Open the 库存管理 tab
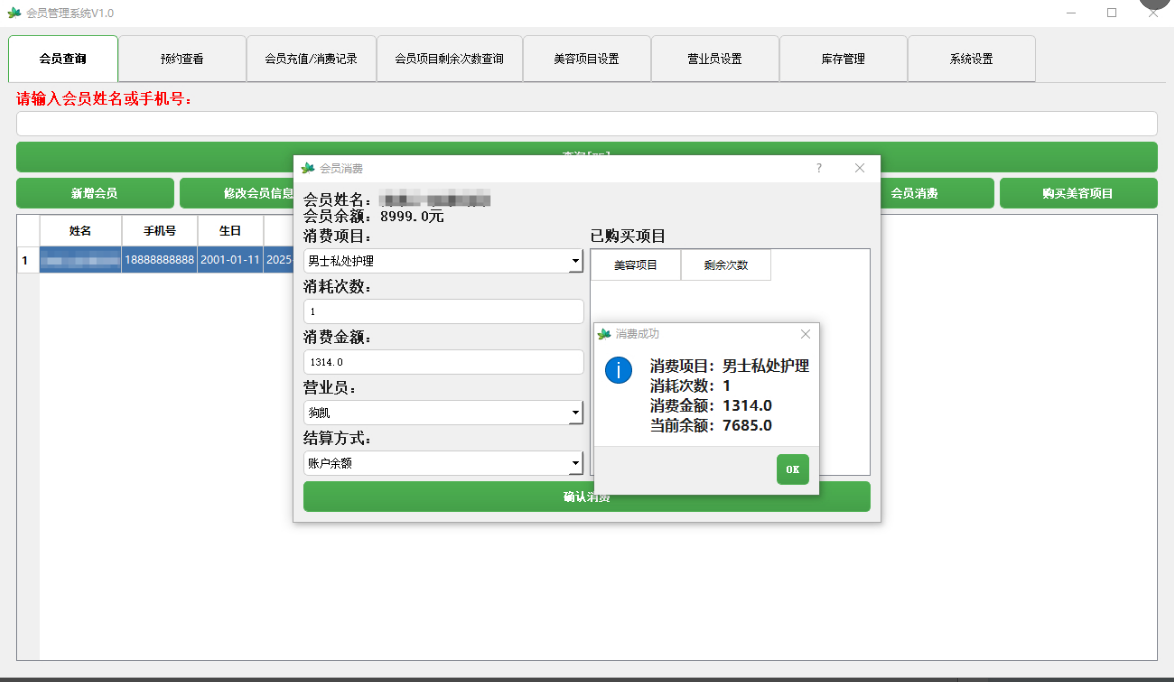The image size is (1174, 682). click(843, 59)
